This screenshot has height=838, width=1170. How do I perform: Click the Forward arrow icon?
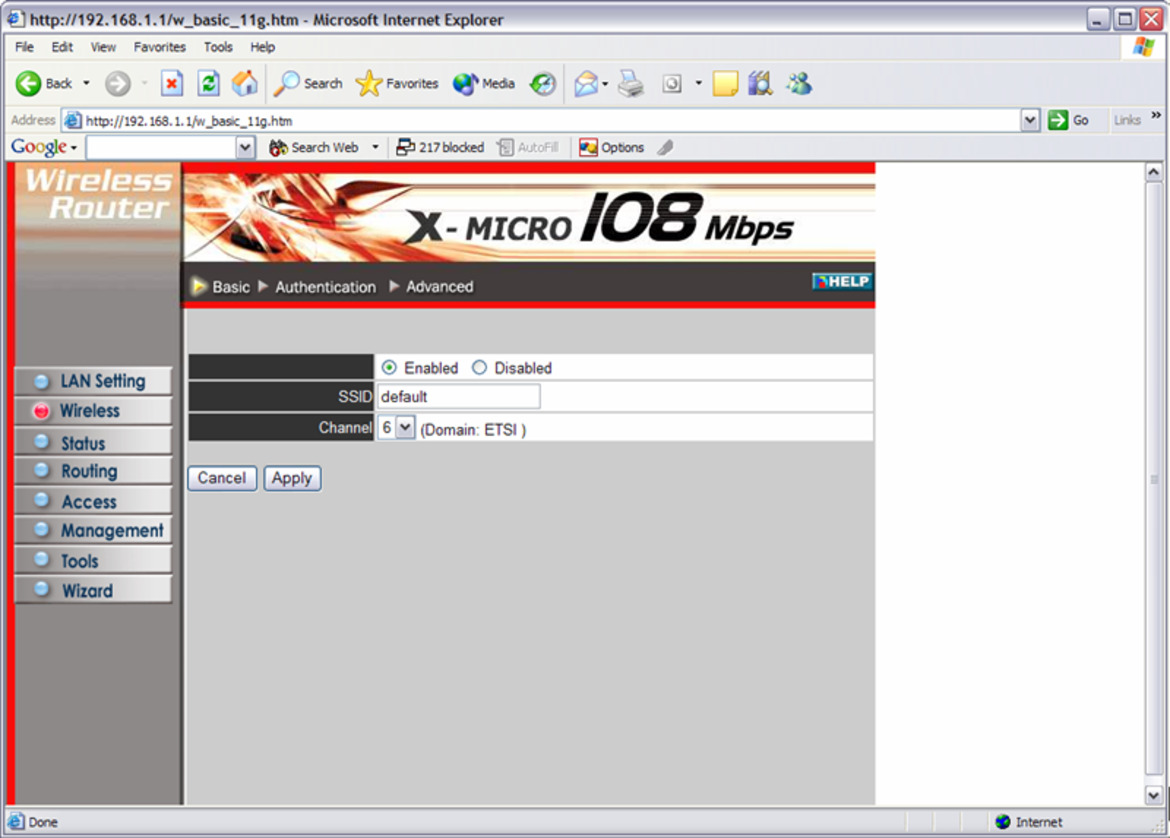[x=117, y=84]
